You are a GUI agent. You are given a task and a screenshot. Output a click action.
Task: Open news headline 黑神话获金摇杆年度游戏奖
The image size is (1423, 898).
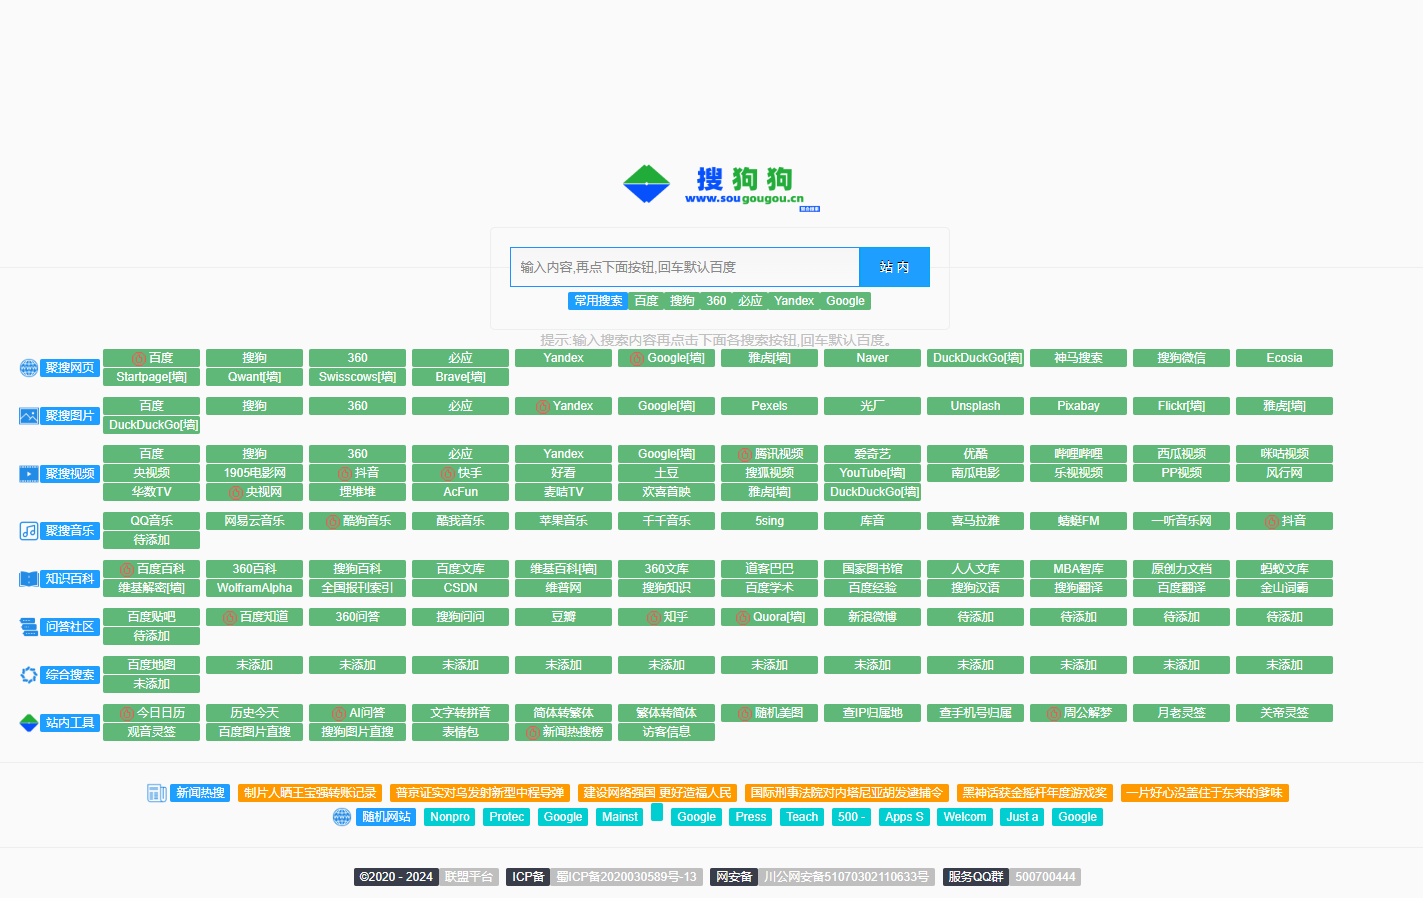(1035, 793)
